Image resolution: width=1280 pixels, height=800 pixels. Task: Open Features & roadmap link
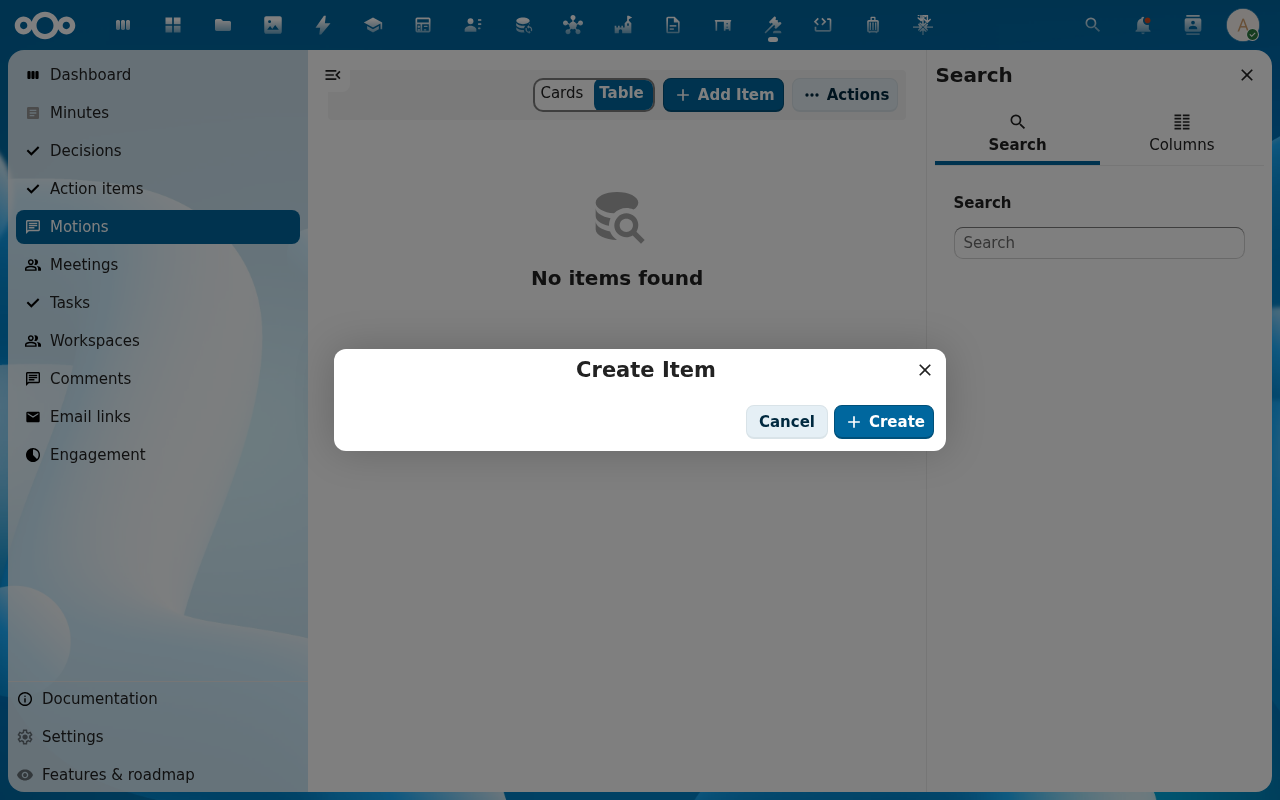(158, 775)
